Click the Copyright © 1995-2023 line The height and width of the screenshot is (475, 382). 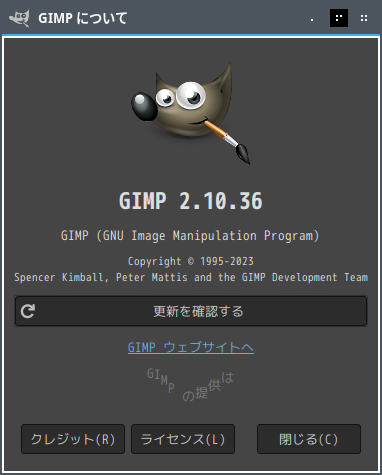click(x=191, y=261)
